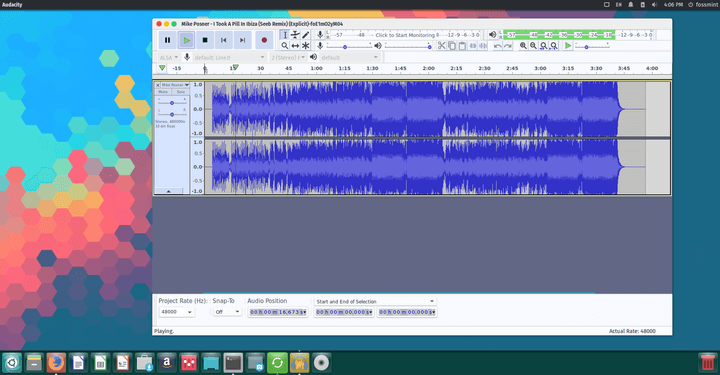Start recording with the red Record button

tap(264, 40)
